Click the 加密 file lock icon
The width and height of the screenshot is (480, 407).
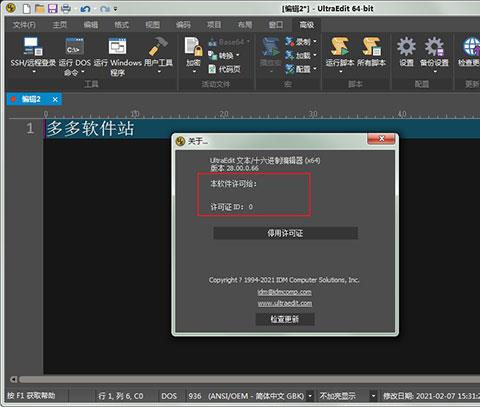click(194, 46)
